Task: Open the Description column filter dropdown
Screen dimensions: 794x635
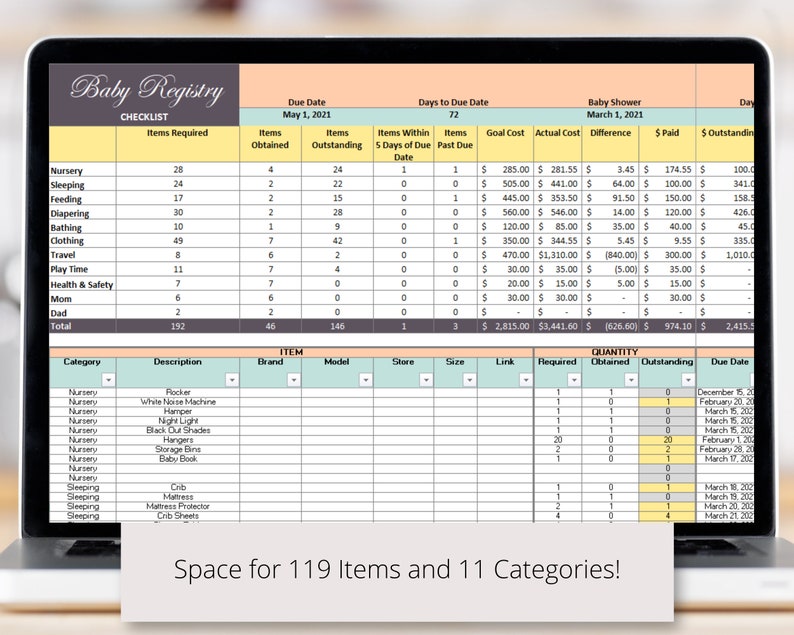Action: click(x=232, y=380)
